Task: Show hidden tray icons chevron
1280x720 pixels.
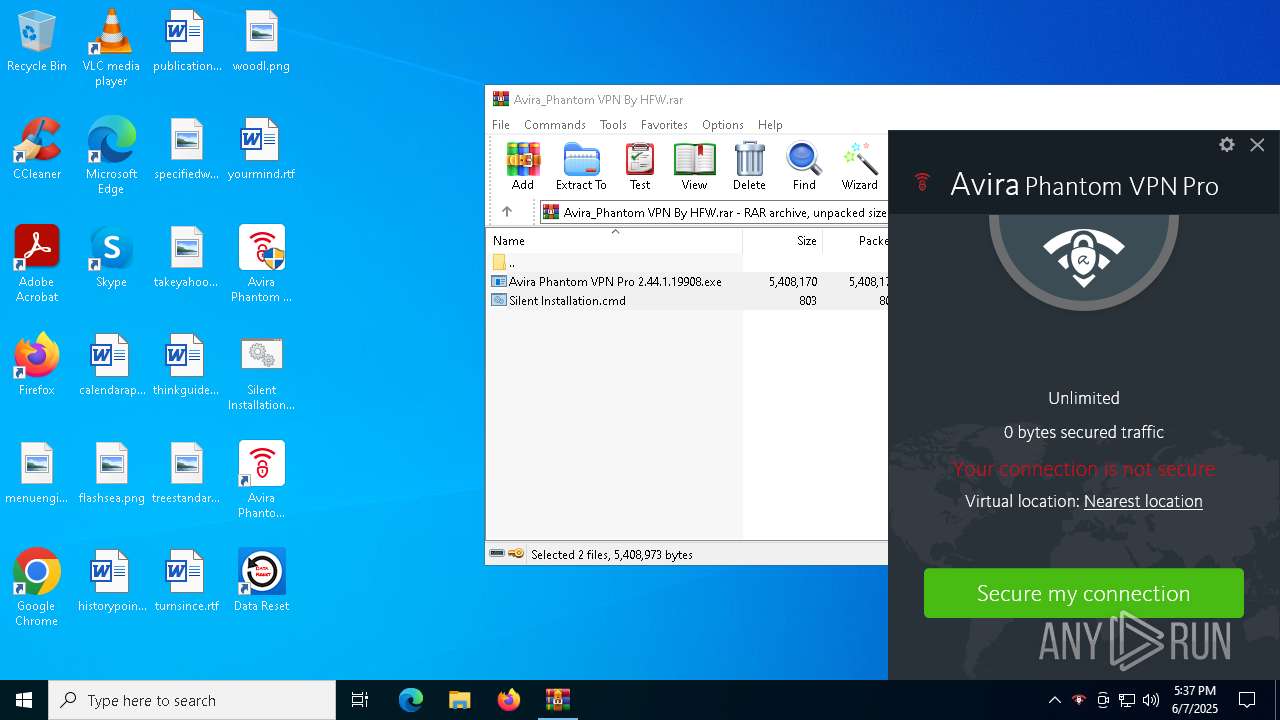Action: (1054, 700)
